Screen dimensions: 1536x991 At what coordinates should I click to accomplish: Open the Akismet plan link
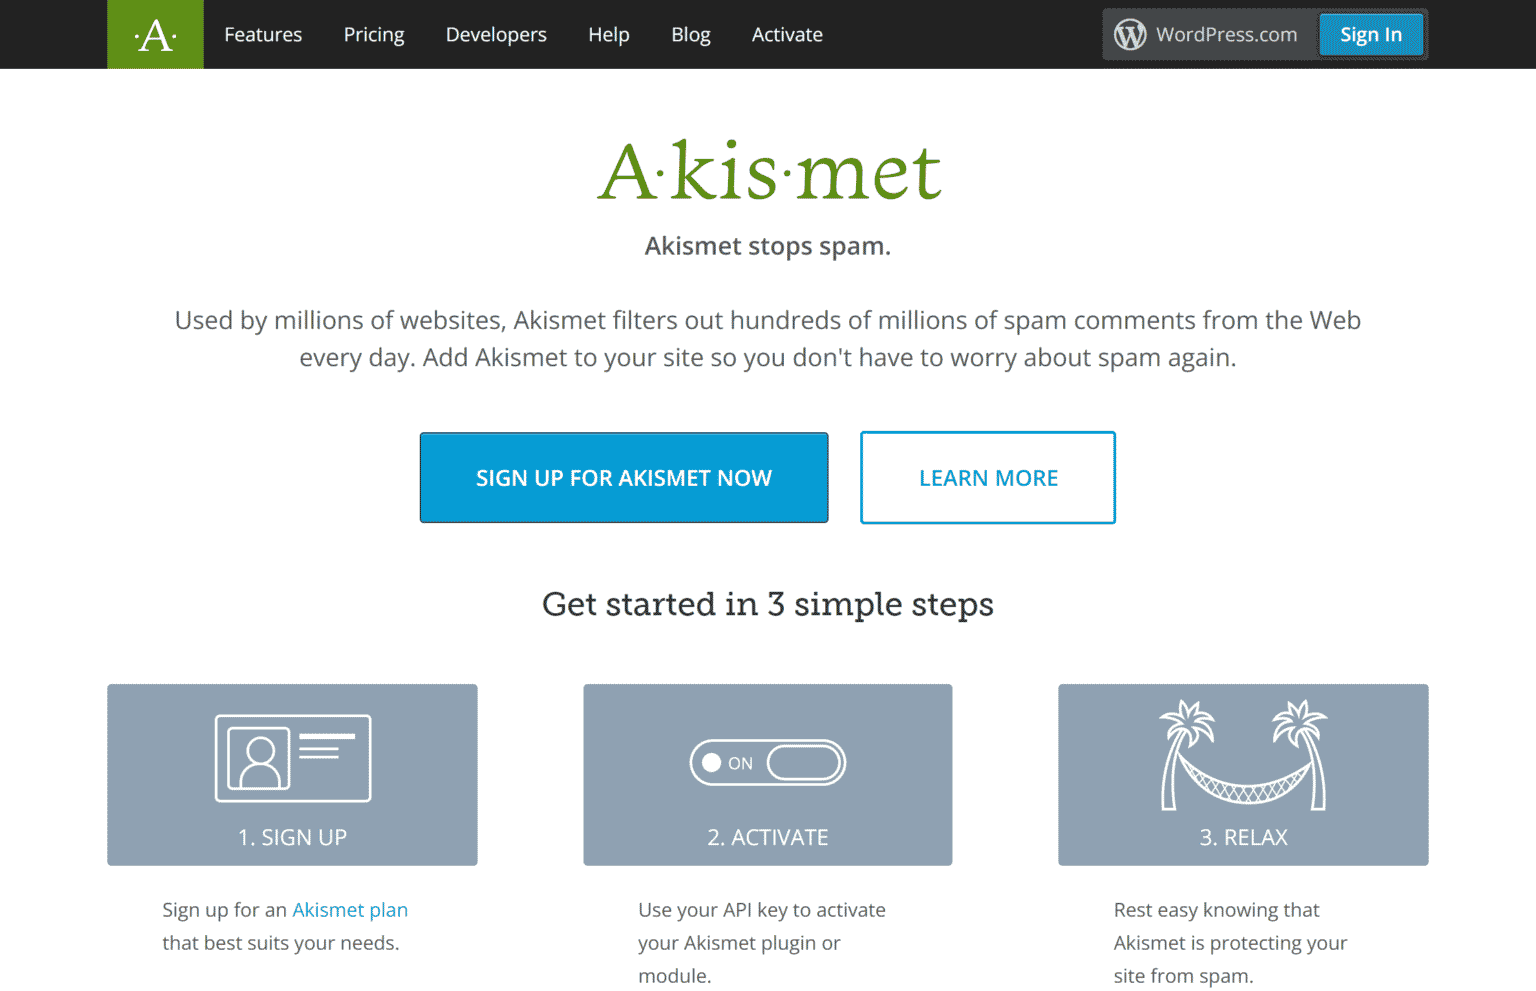coord(350,909)
